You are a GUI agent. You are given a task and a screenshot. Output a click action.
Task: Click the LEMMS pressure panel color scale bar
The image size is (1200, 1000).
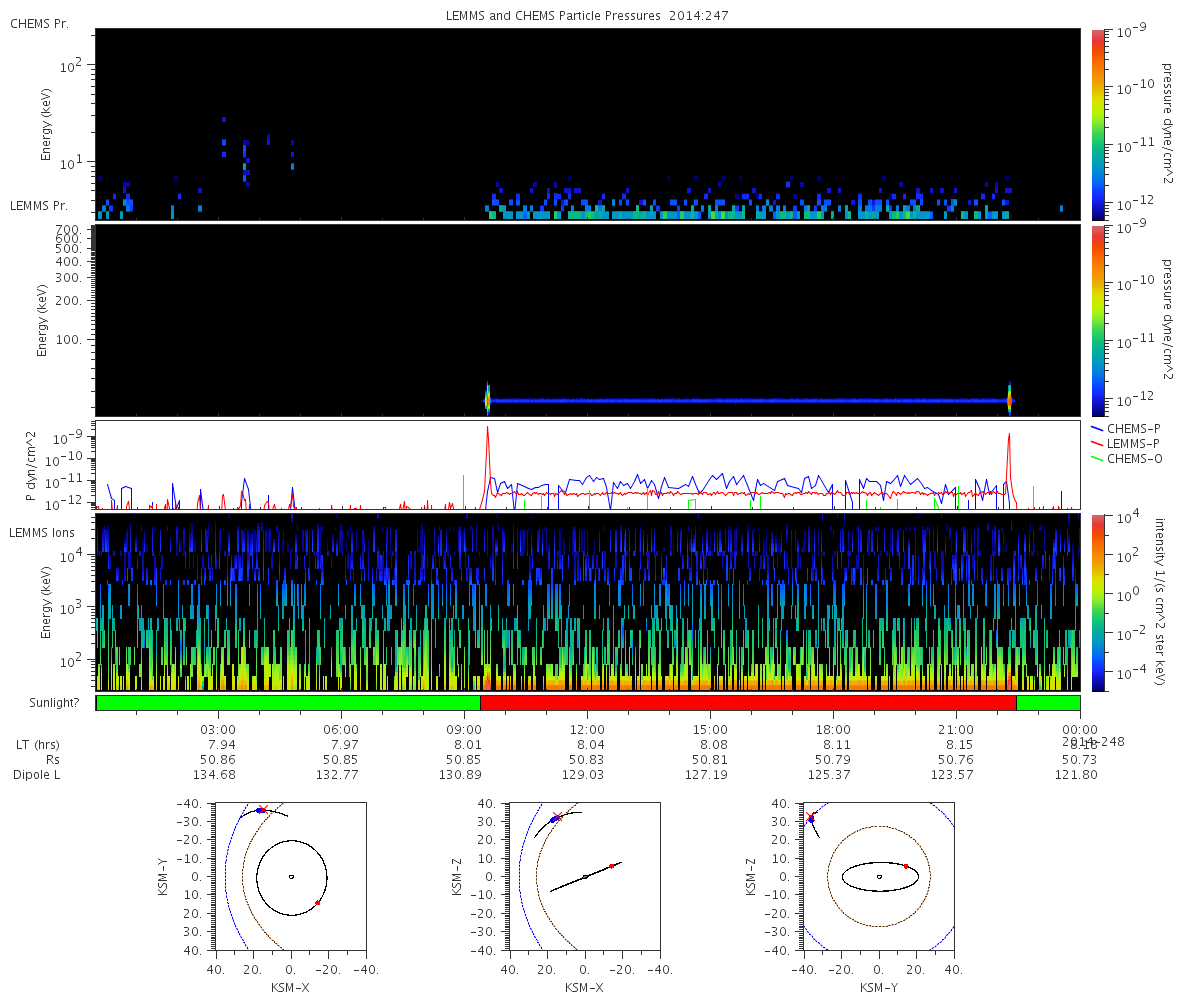point(1098,320)
